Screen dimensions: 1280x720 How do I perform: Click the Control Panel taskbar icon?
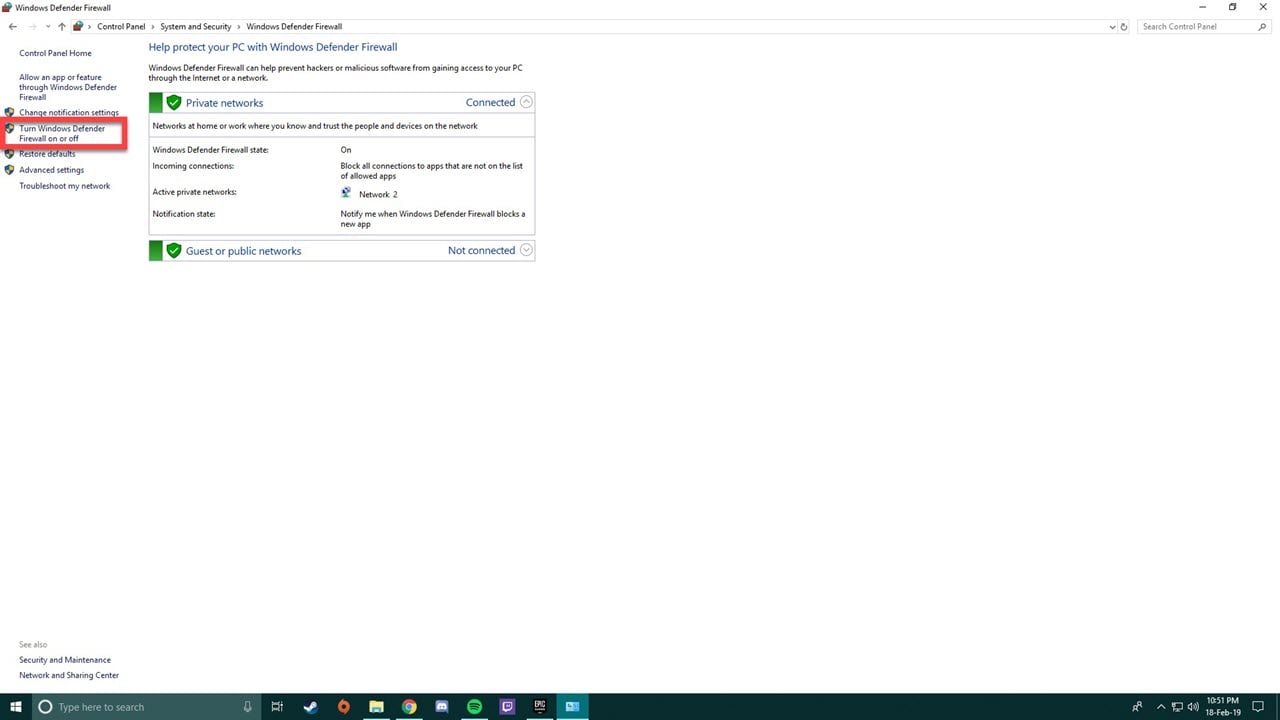[573, 706]
